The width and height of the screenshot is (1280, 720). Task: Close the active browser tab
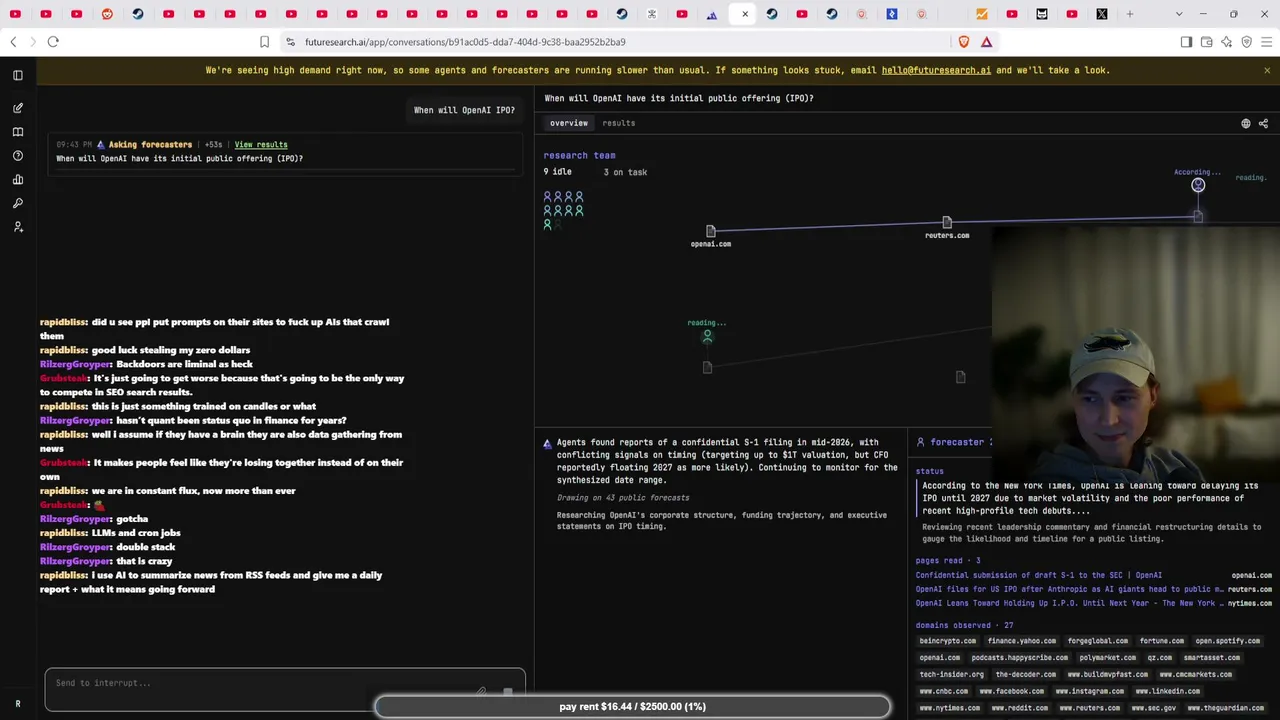click(745, 14)
